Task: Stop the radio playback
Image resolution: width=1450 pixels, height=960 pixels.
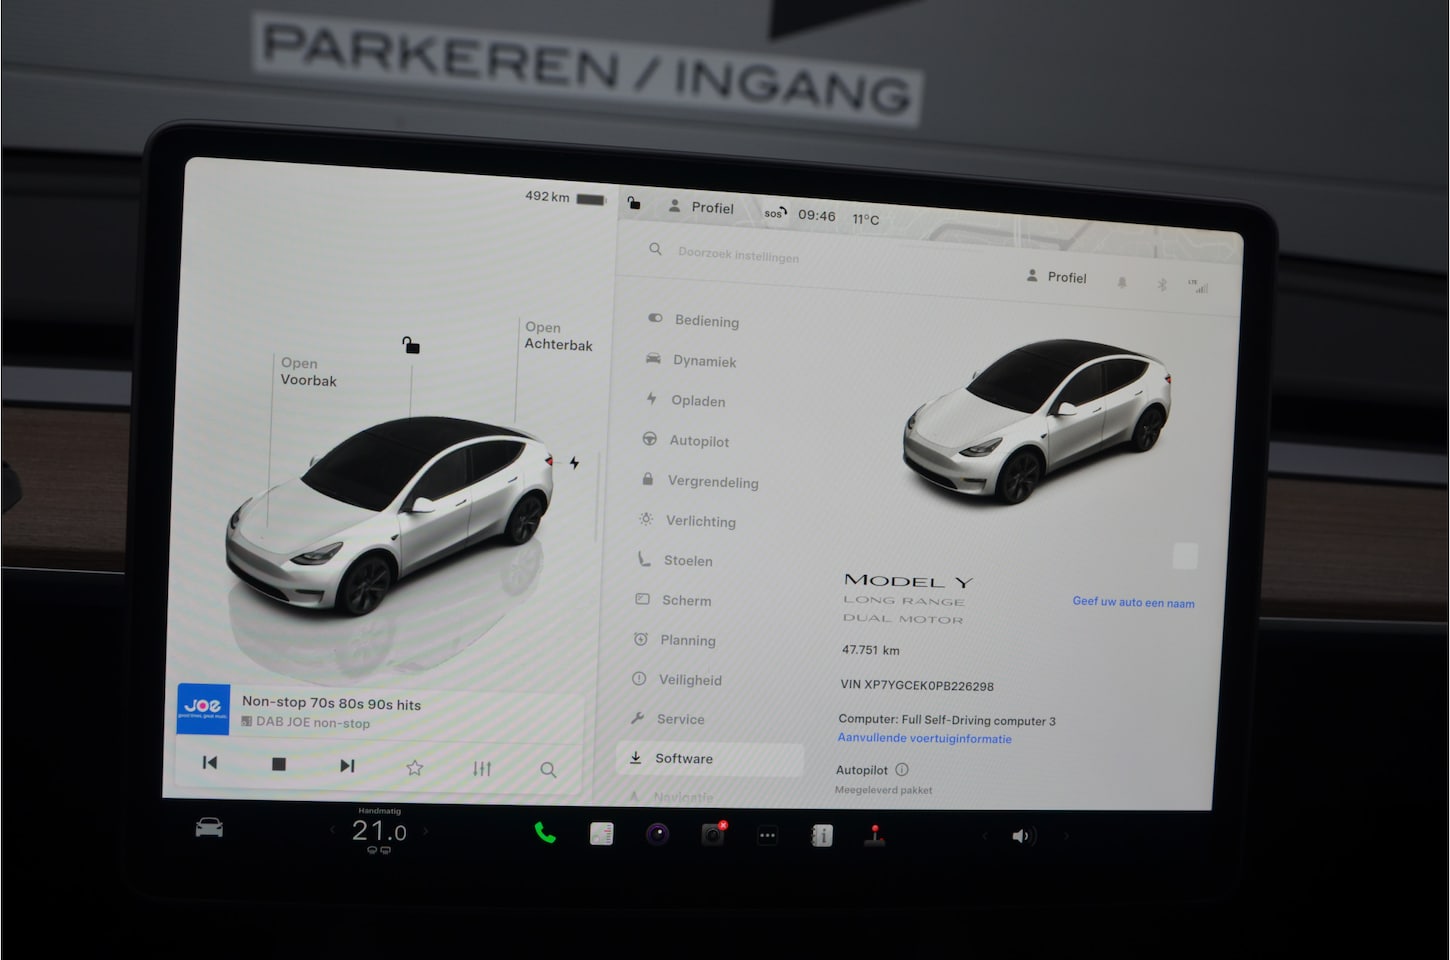Action: 279,764
